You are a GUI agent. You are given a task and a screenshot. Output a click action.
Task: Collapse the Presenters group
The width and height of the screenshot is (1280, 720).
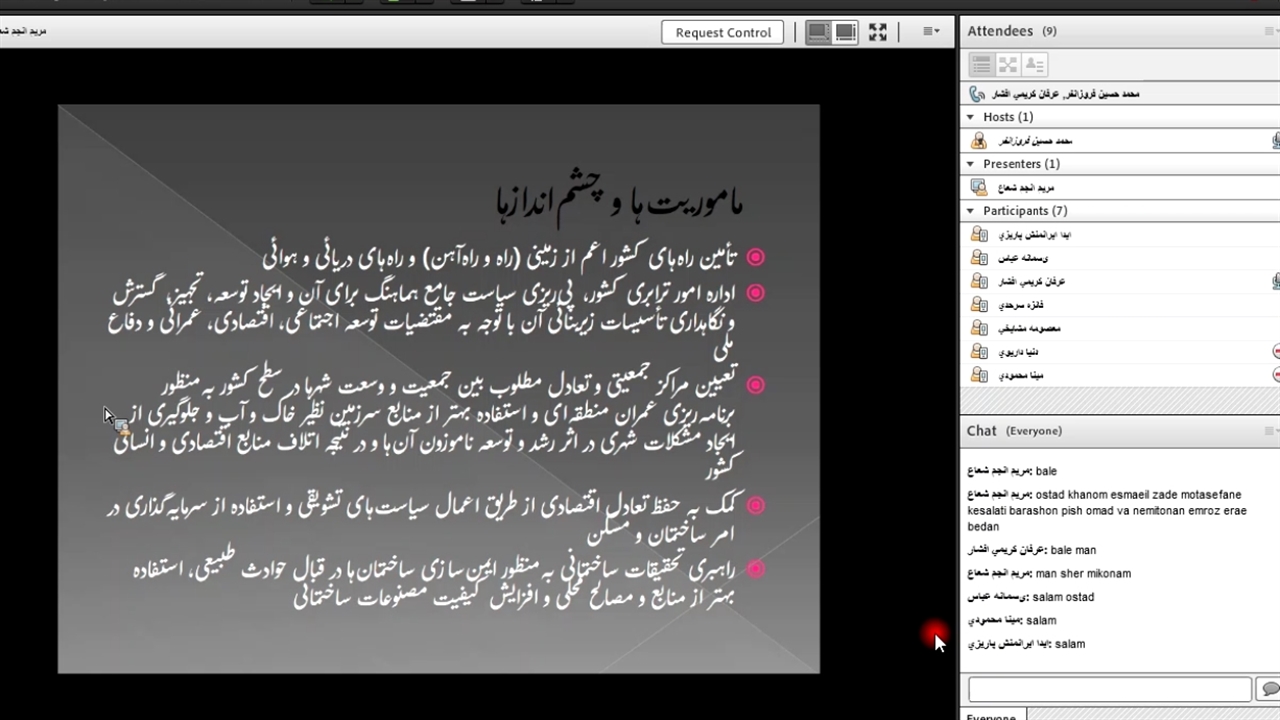point(971,164)
